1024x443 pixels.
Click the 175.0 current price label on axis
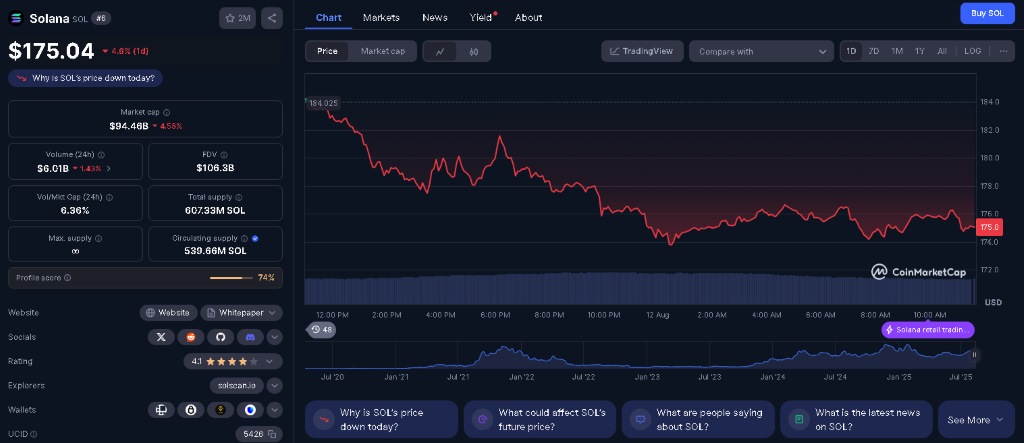click(989, 227)
